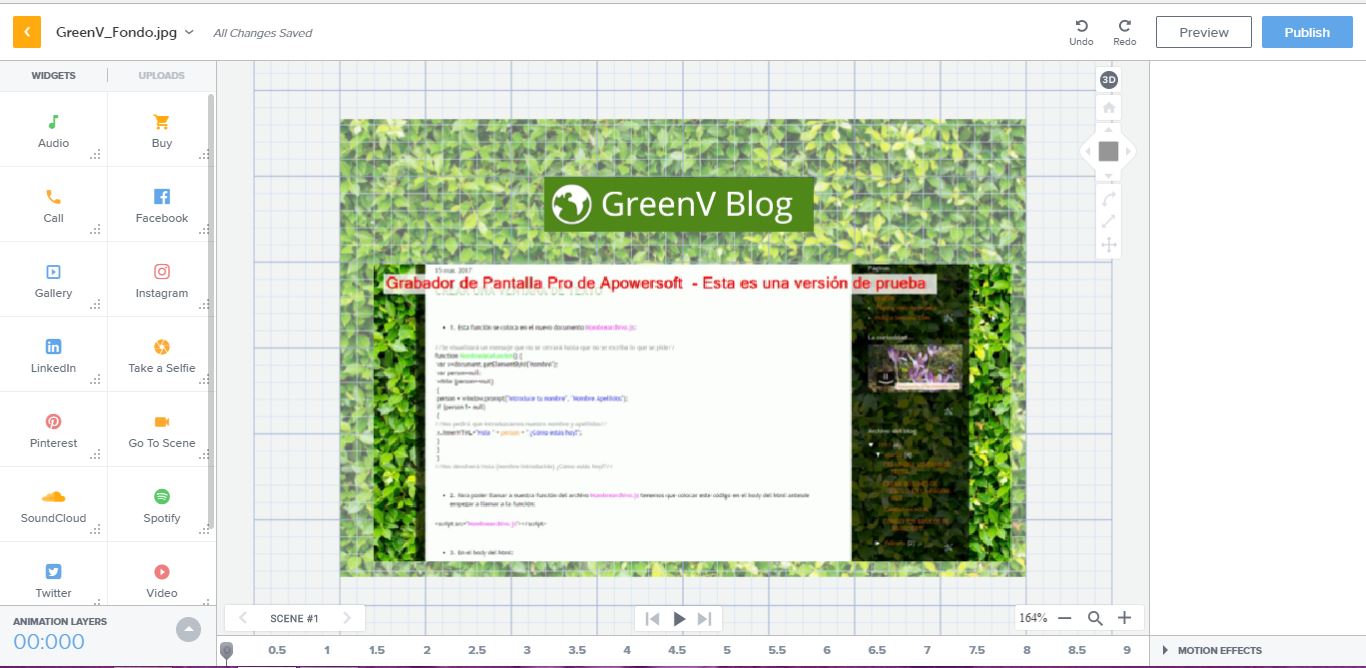Select the four-way move tool
The image size is (1366, 668).
1108,245
